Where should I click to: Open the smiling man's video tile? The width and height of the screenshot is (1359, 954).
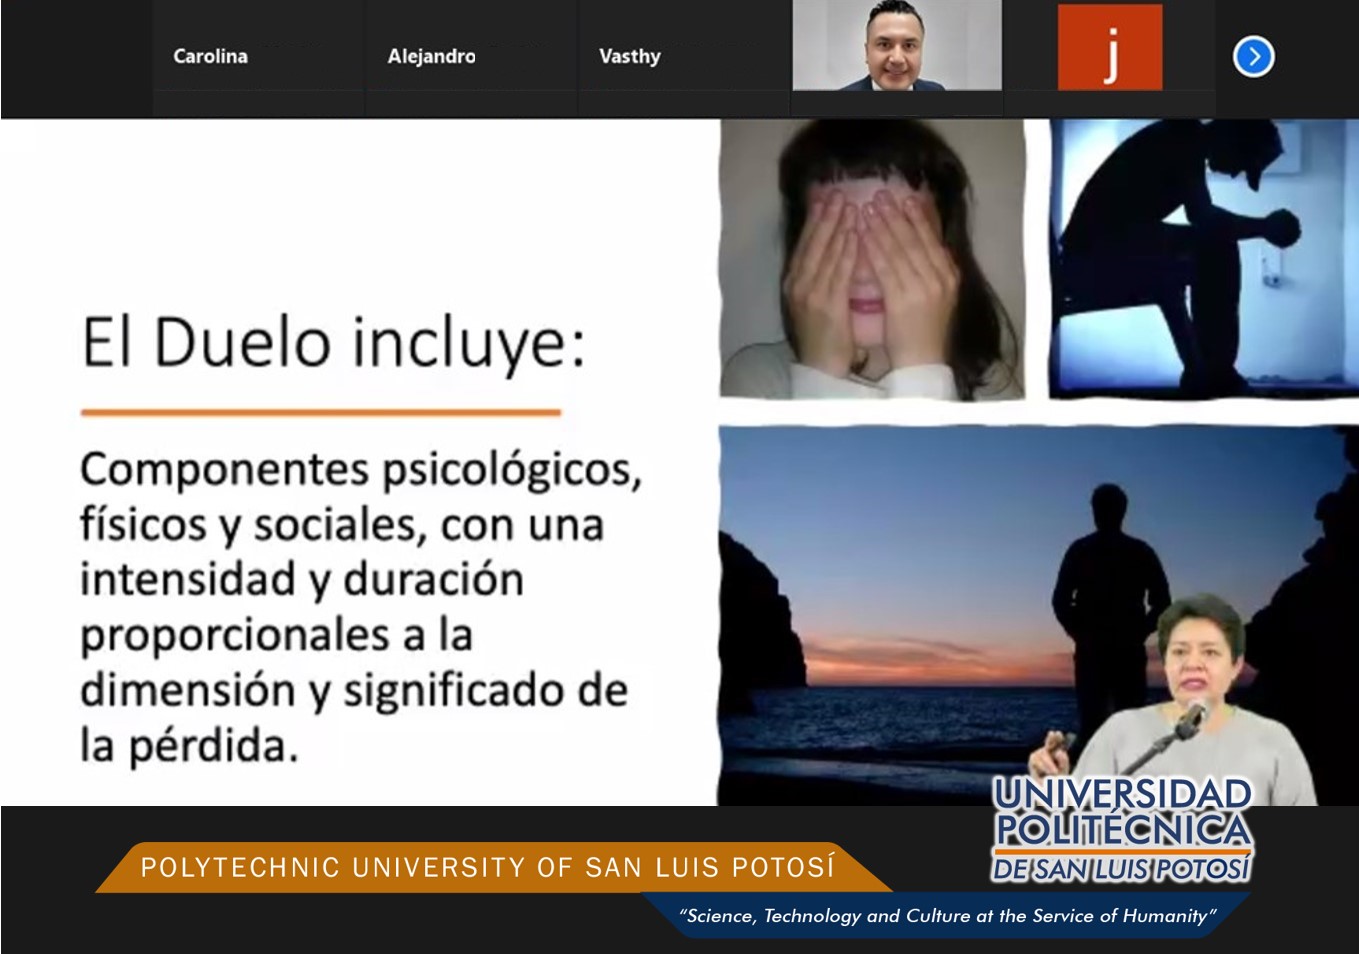pyautogui.click(x=897, y=46)
